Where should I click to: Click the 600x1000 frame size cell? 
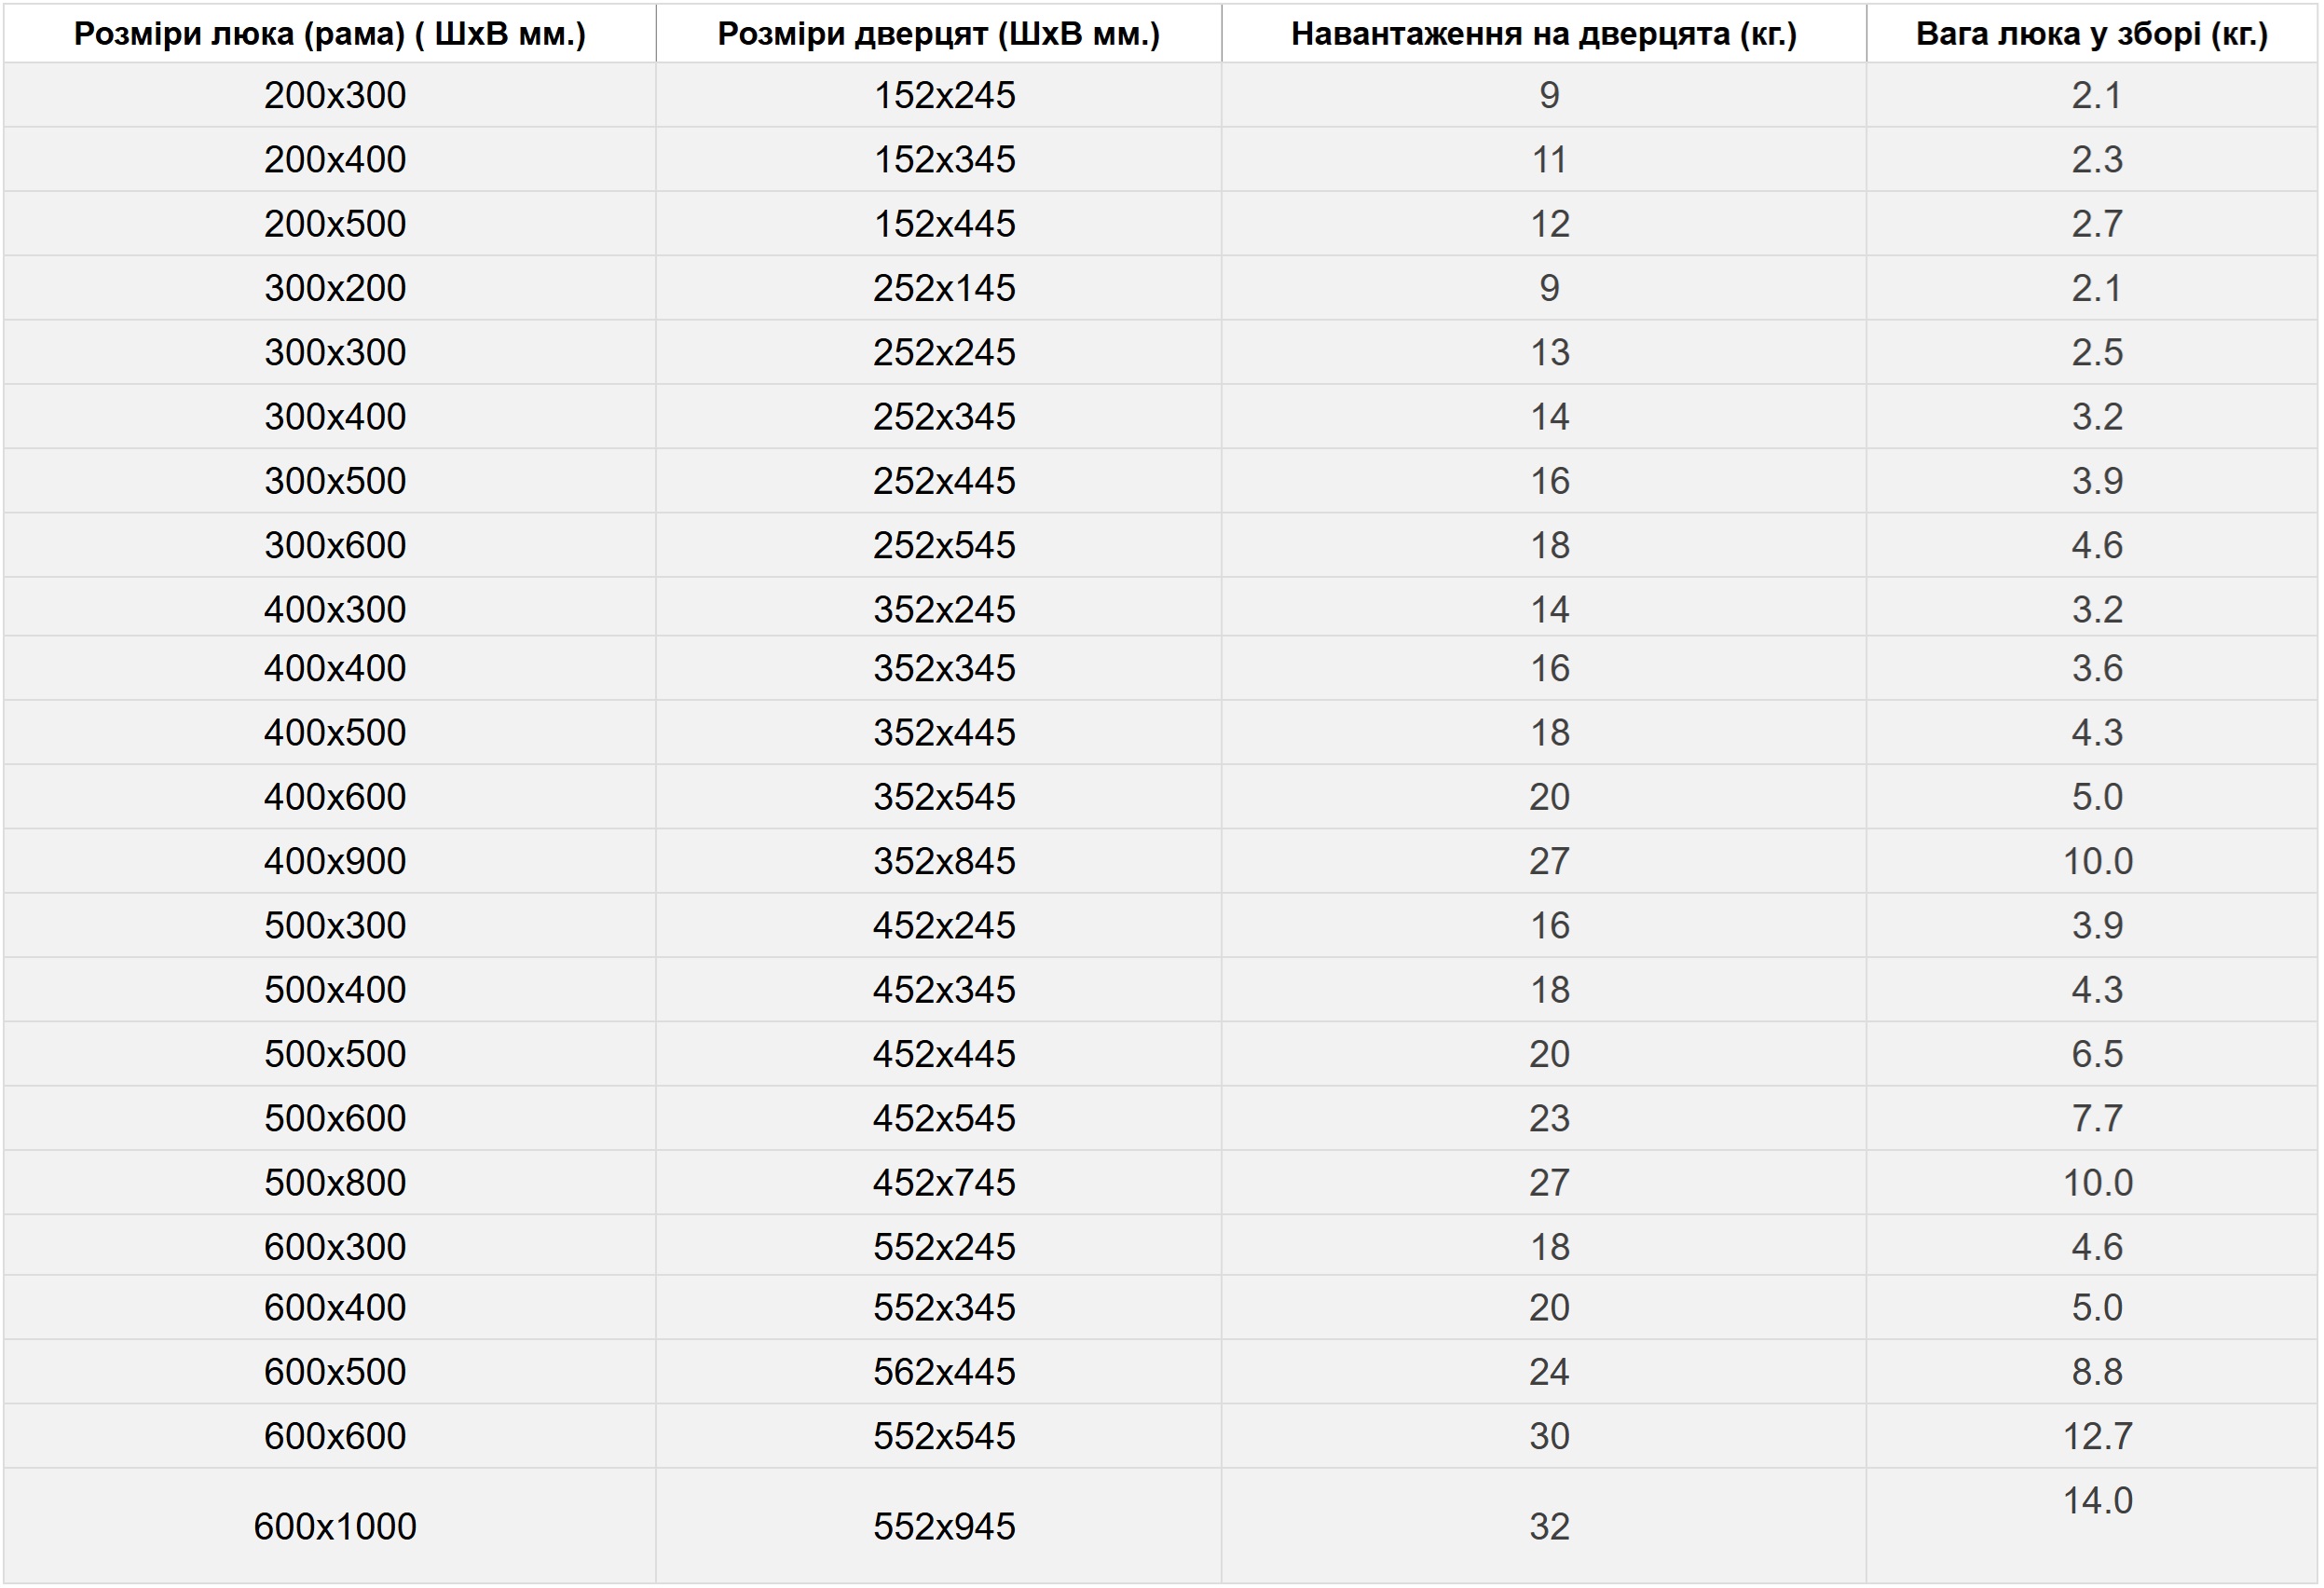click(335, 1526)
